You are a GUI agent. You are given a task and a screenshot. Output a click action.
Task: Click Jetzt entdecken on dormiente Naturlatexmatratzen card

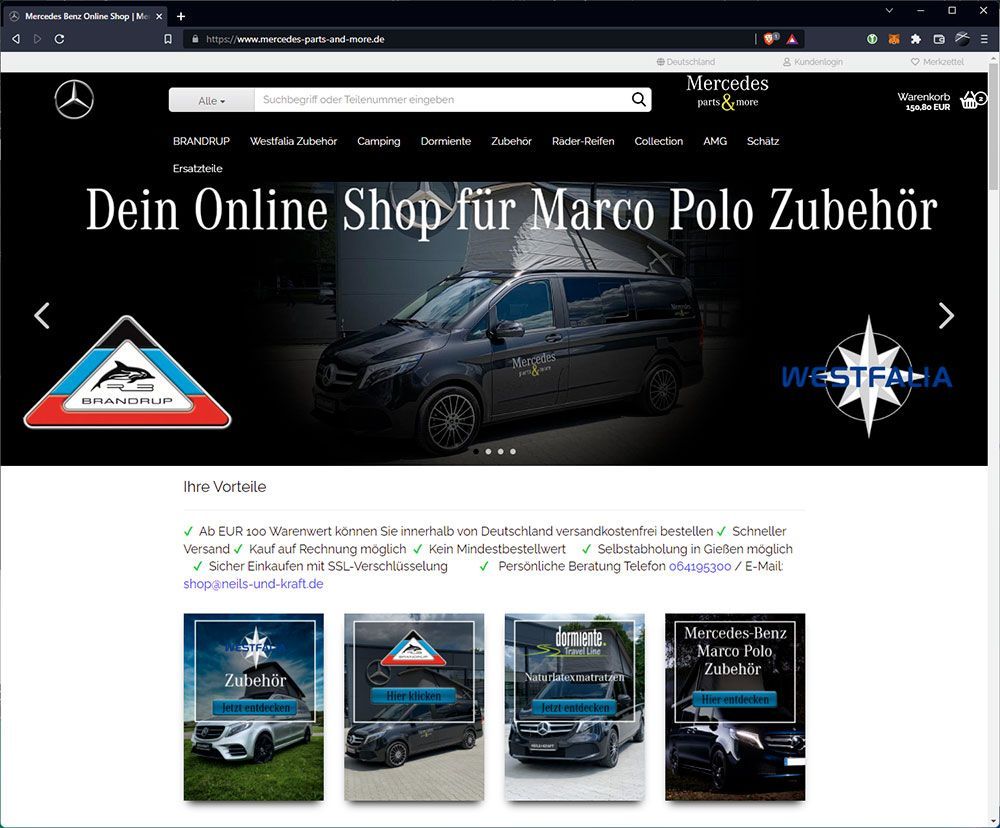click(575, 707)
